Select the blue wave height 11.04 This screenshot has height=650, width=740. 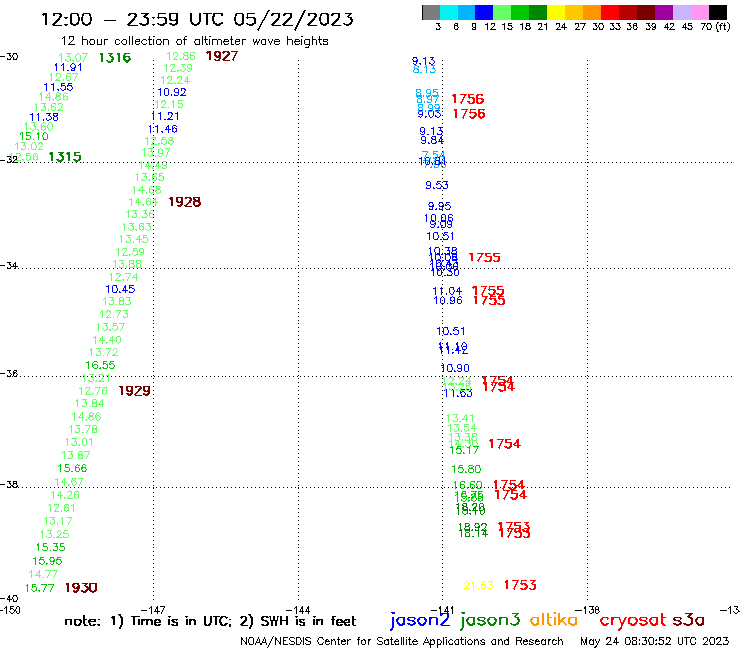tap(447, 291)
